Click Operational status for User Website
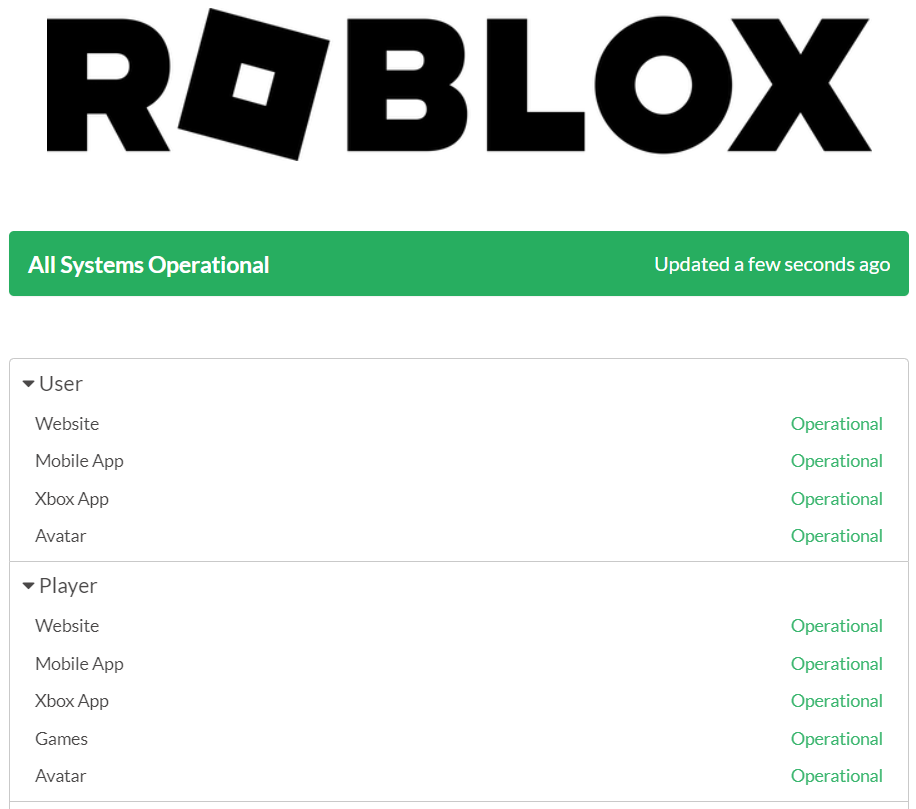 (x=837, y=423)
